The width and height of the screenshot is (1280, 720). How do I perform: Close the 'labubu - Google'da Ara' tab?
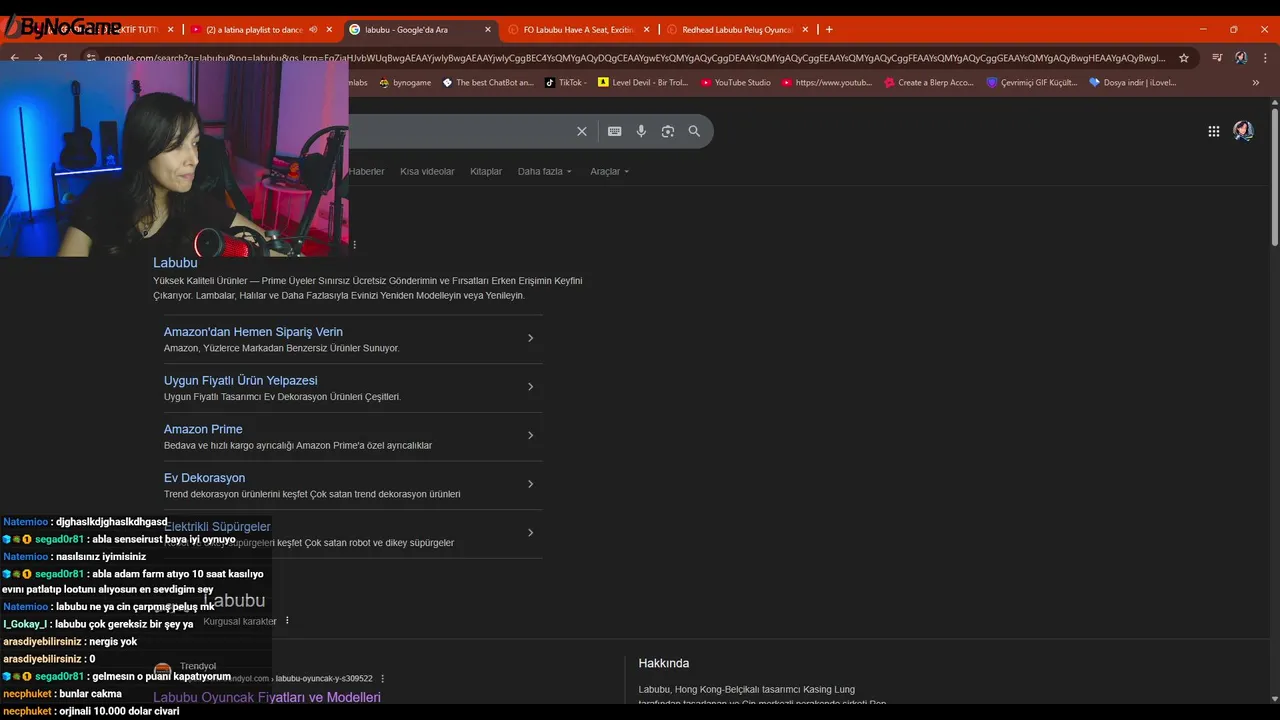click(488, 30)
